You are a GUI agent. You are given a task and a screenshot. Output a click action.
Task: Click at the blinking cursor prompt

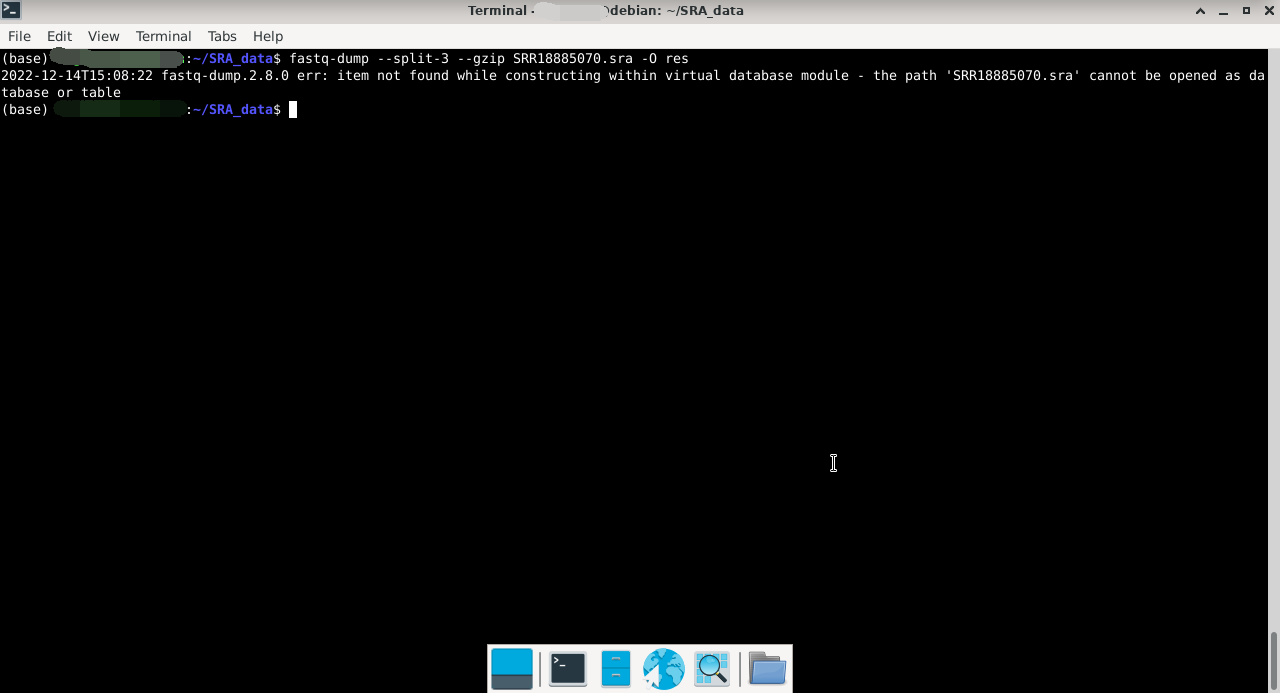292,109
